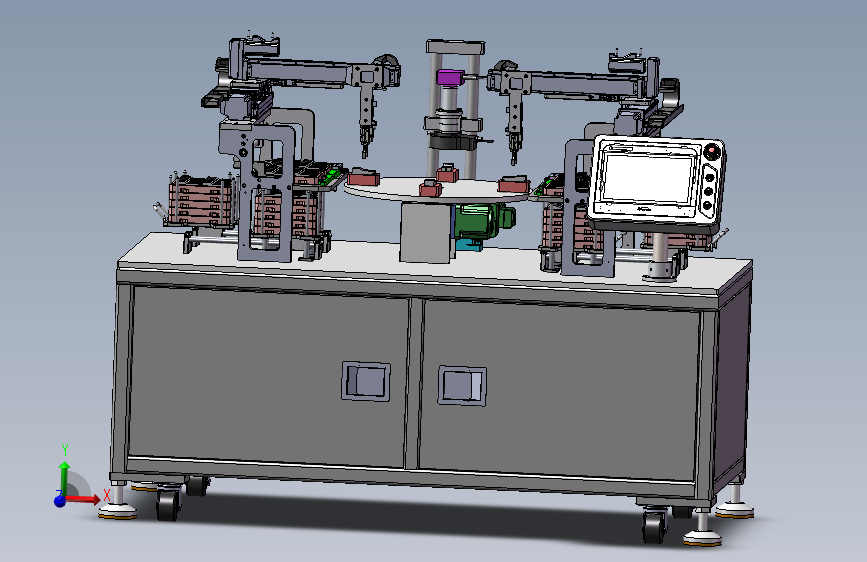Select the gray gearbox housing under rotary table
Image resolution: width=867 pixels, height=562 pixels.
coord(426,231)
